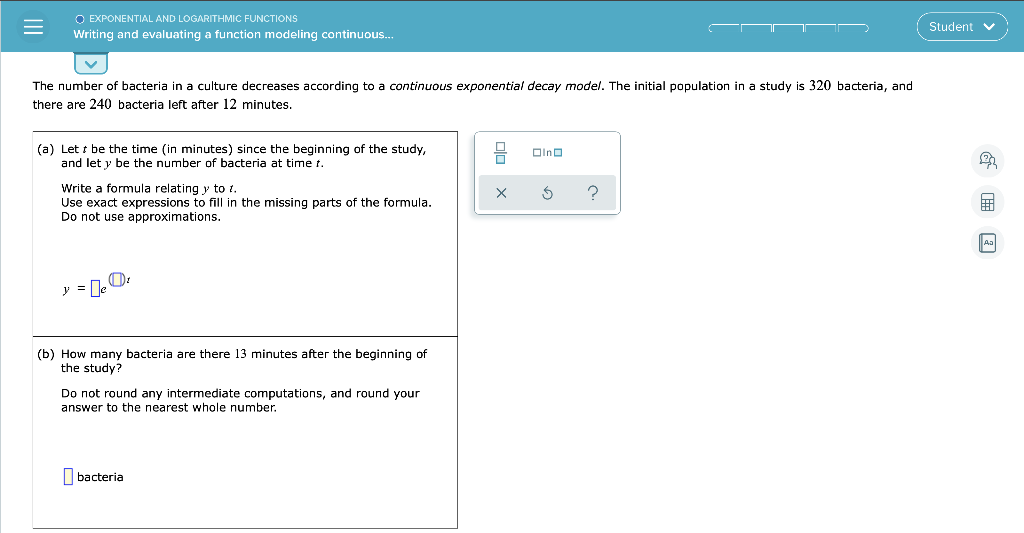1024x533 pixels.
Task: Click the 'Exponential and Logarithmic Functions' topic title
Action: point(193,18)
